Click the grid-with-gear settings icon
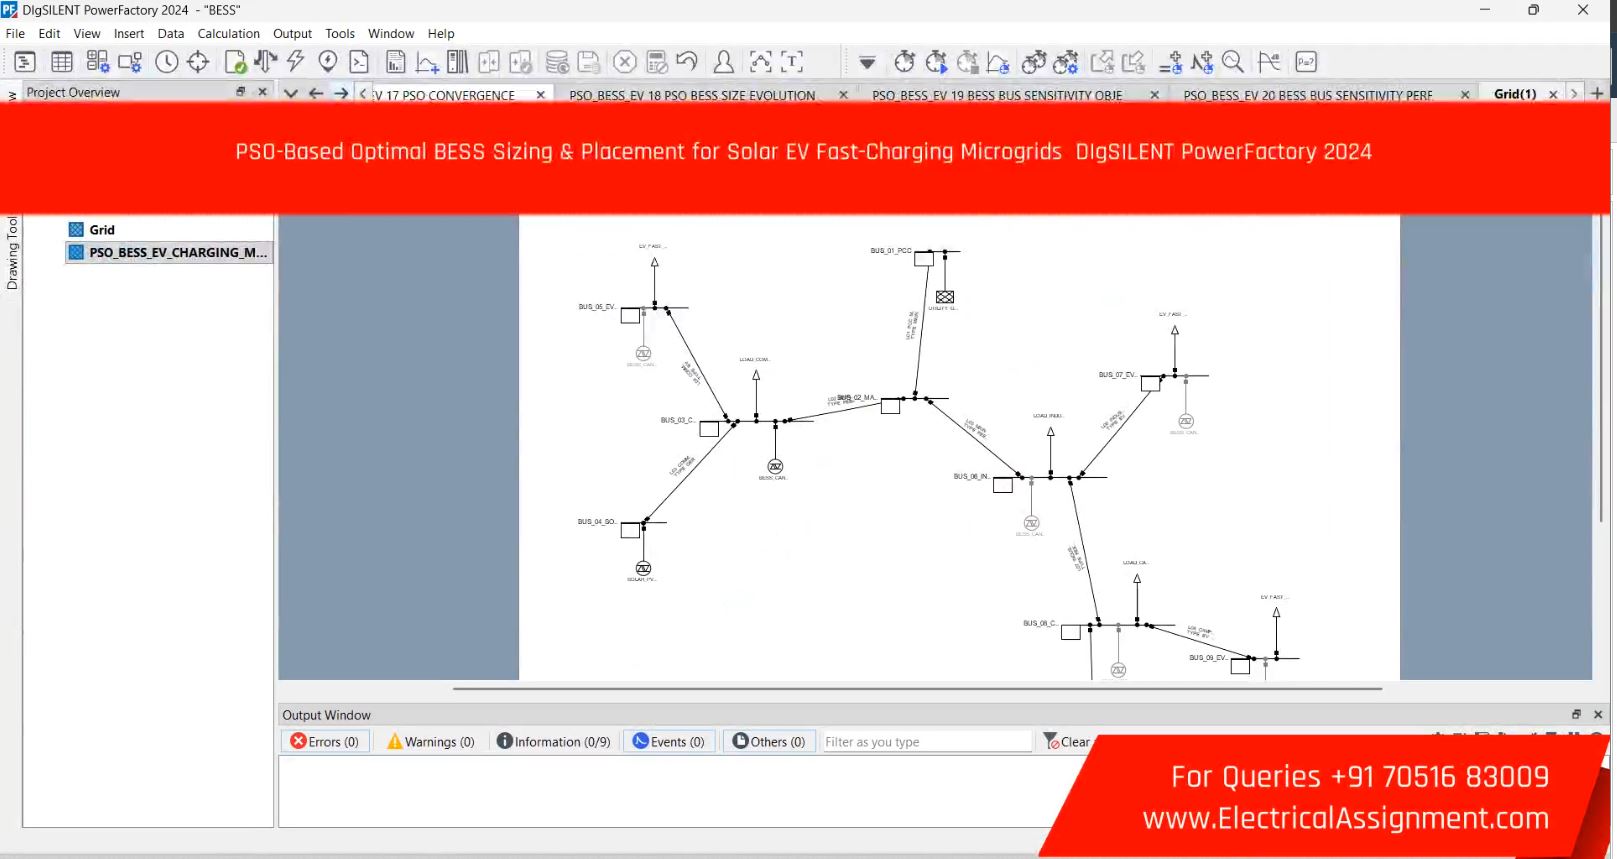This screenshot has width=1617, height=859. tap(97, 62)
